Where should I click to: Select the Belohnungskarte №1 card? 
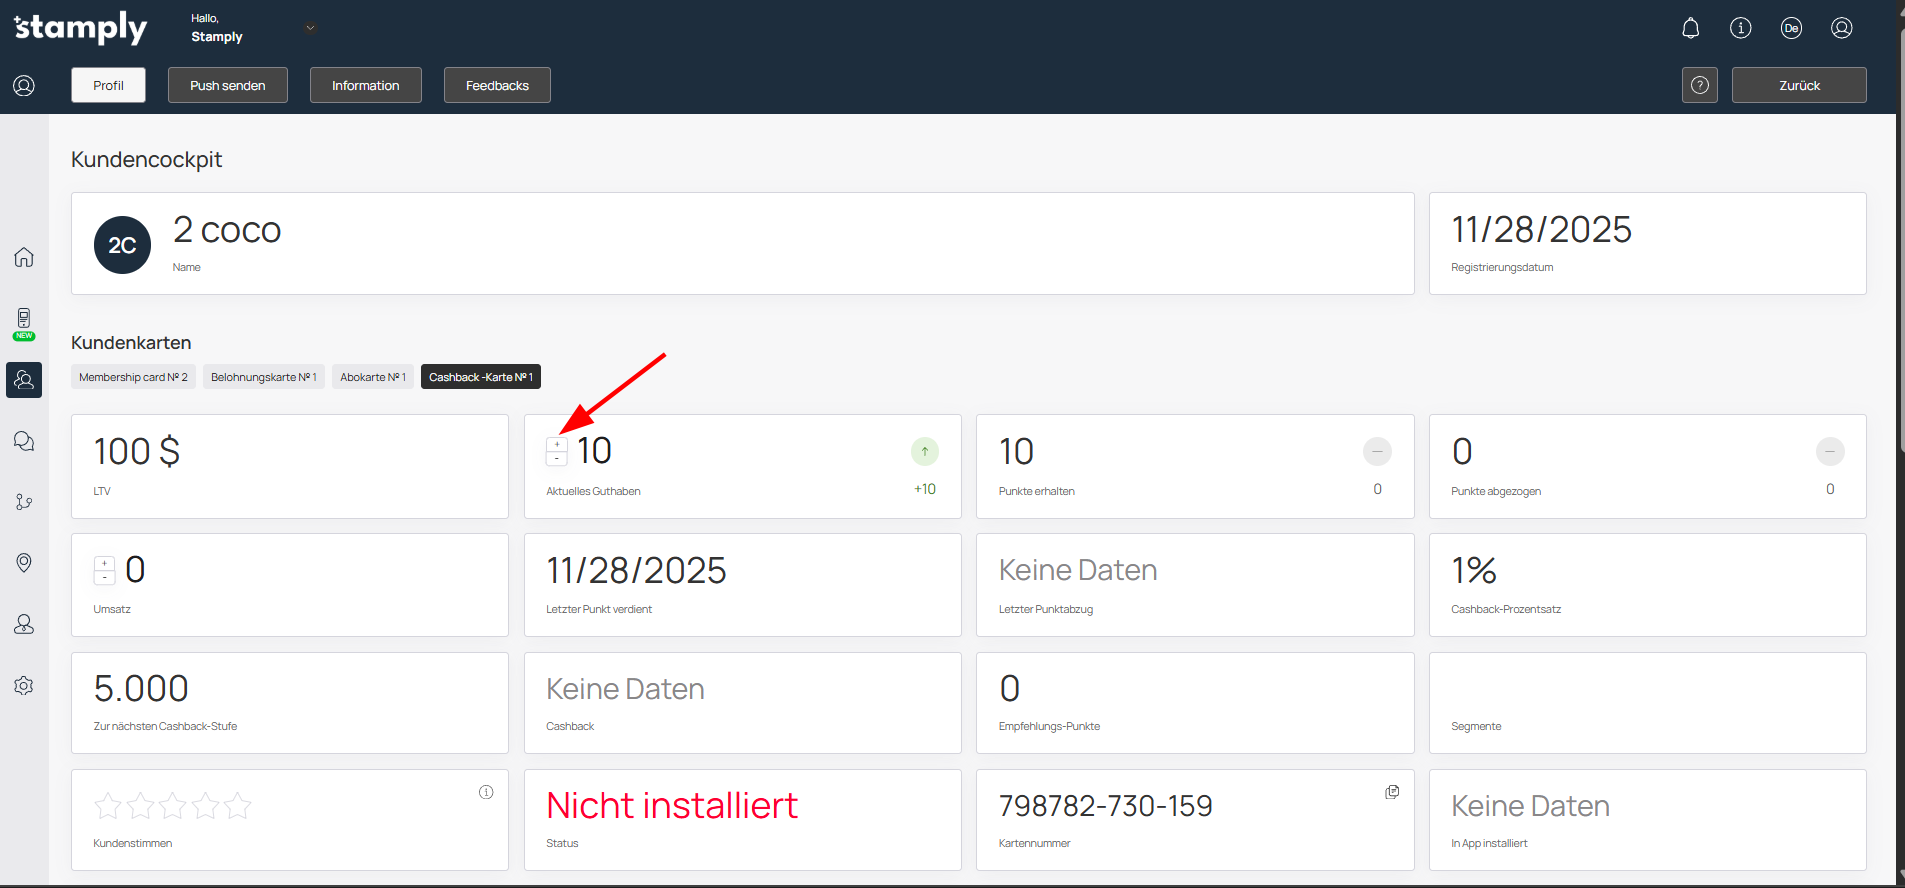(x=263, y=377)
